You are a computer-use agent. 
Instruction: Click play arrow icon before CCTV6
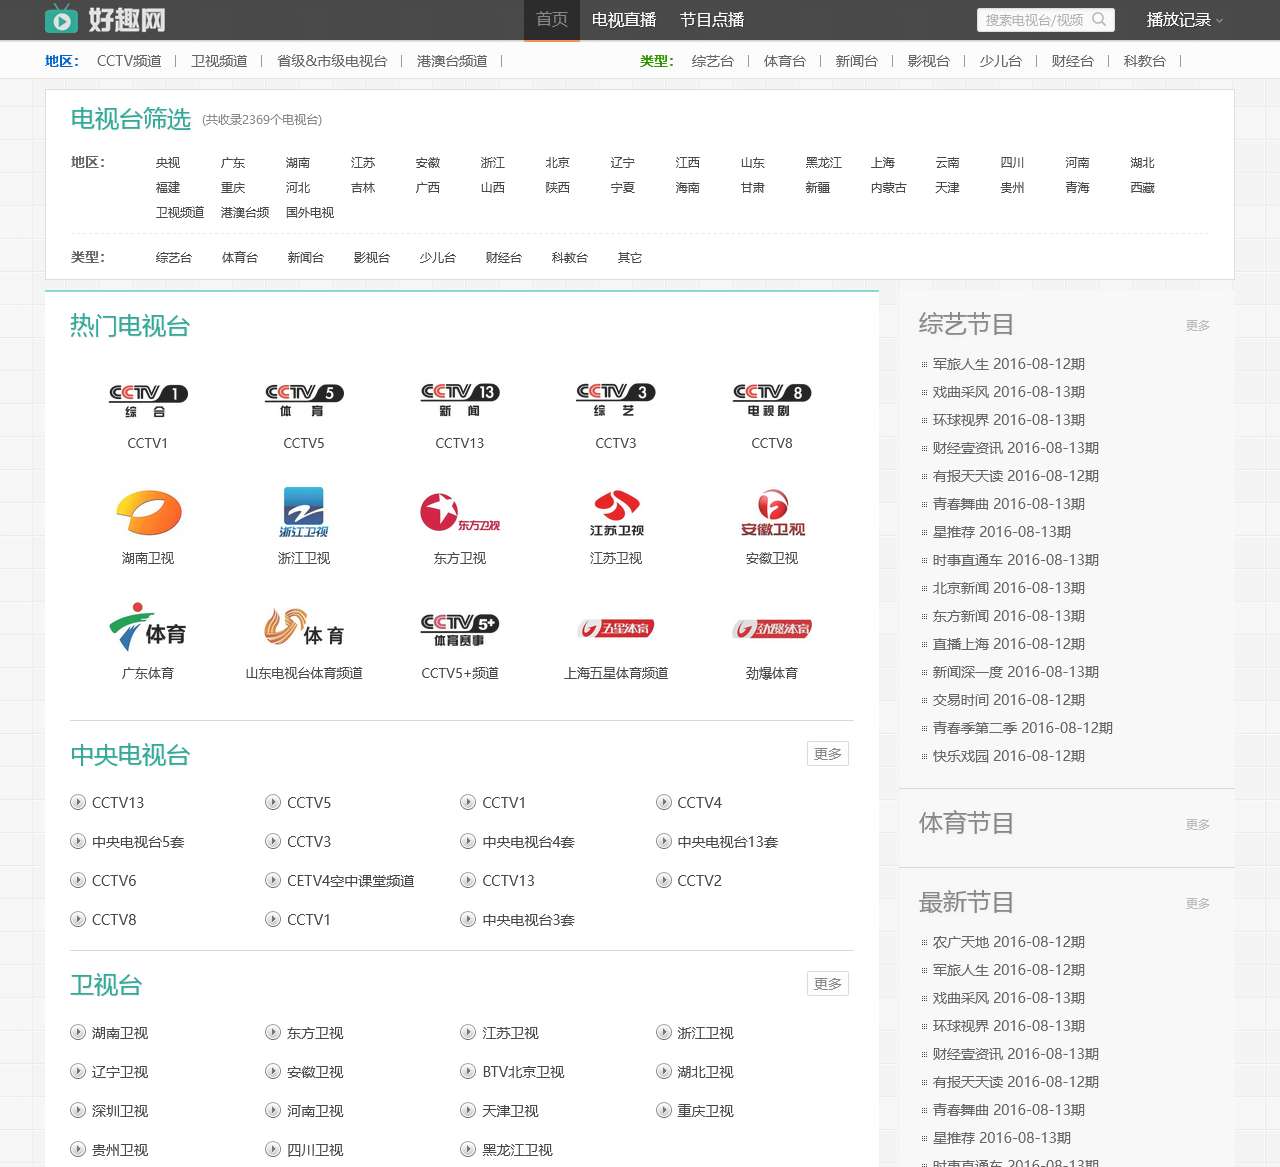[77, 881]
